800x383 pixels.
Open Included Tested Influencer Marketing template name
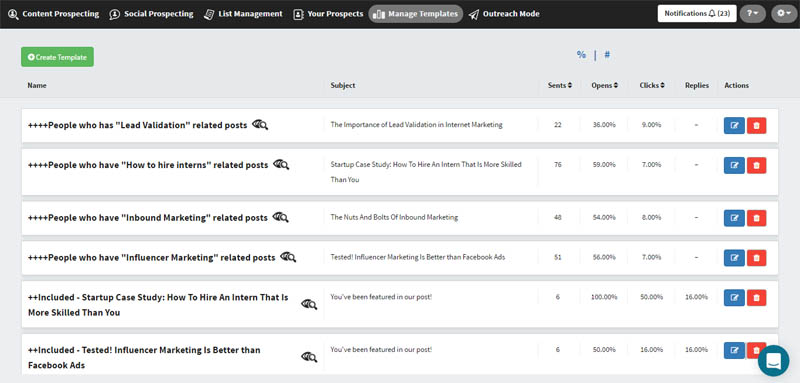click(144, 358)
